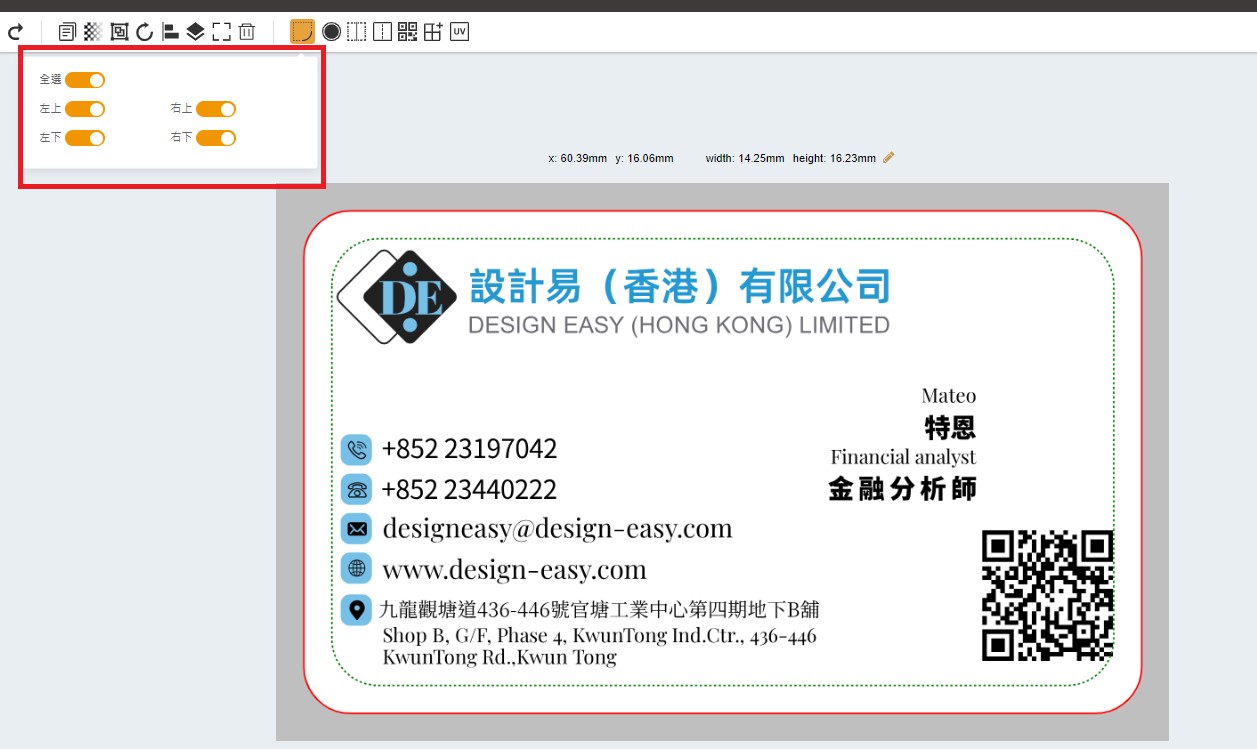Click the QR code tool icon
Screen dimensions: 1257x749
(x=407, y=32)
